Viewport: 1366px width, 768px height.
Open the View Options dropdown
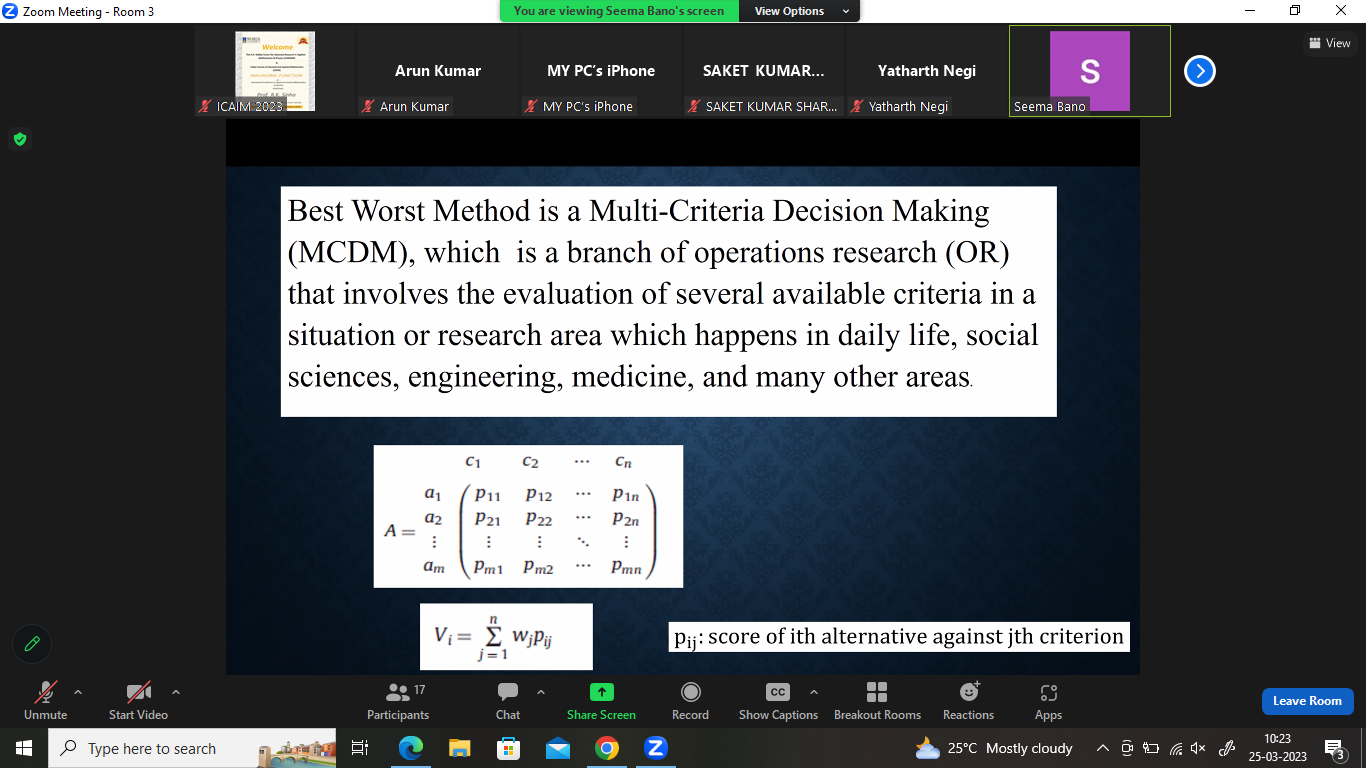click(x=800, y=11)
